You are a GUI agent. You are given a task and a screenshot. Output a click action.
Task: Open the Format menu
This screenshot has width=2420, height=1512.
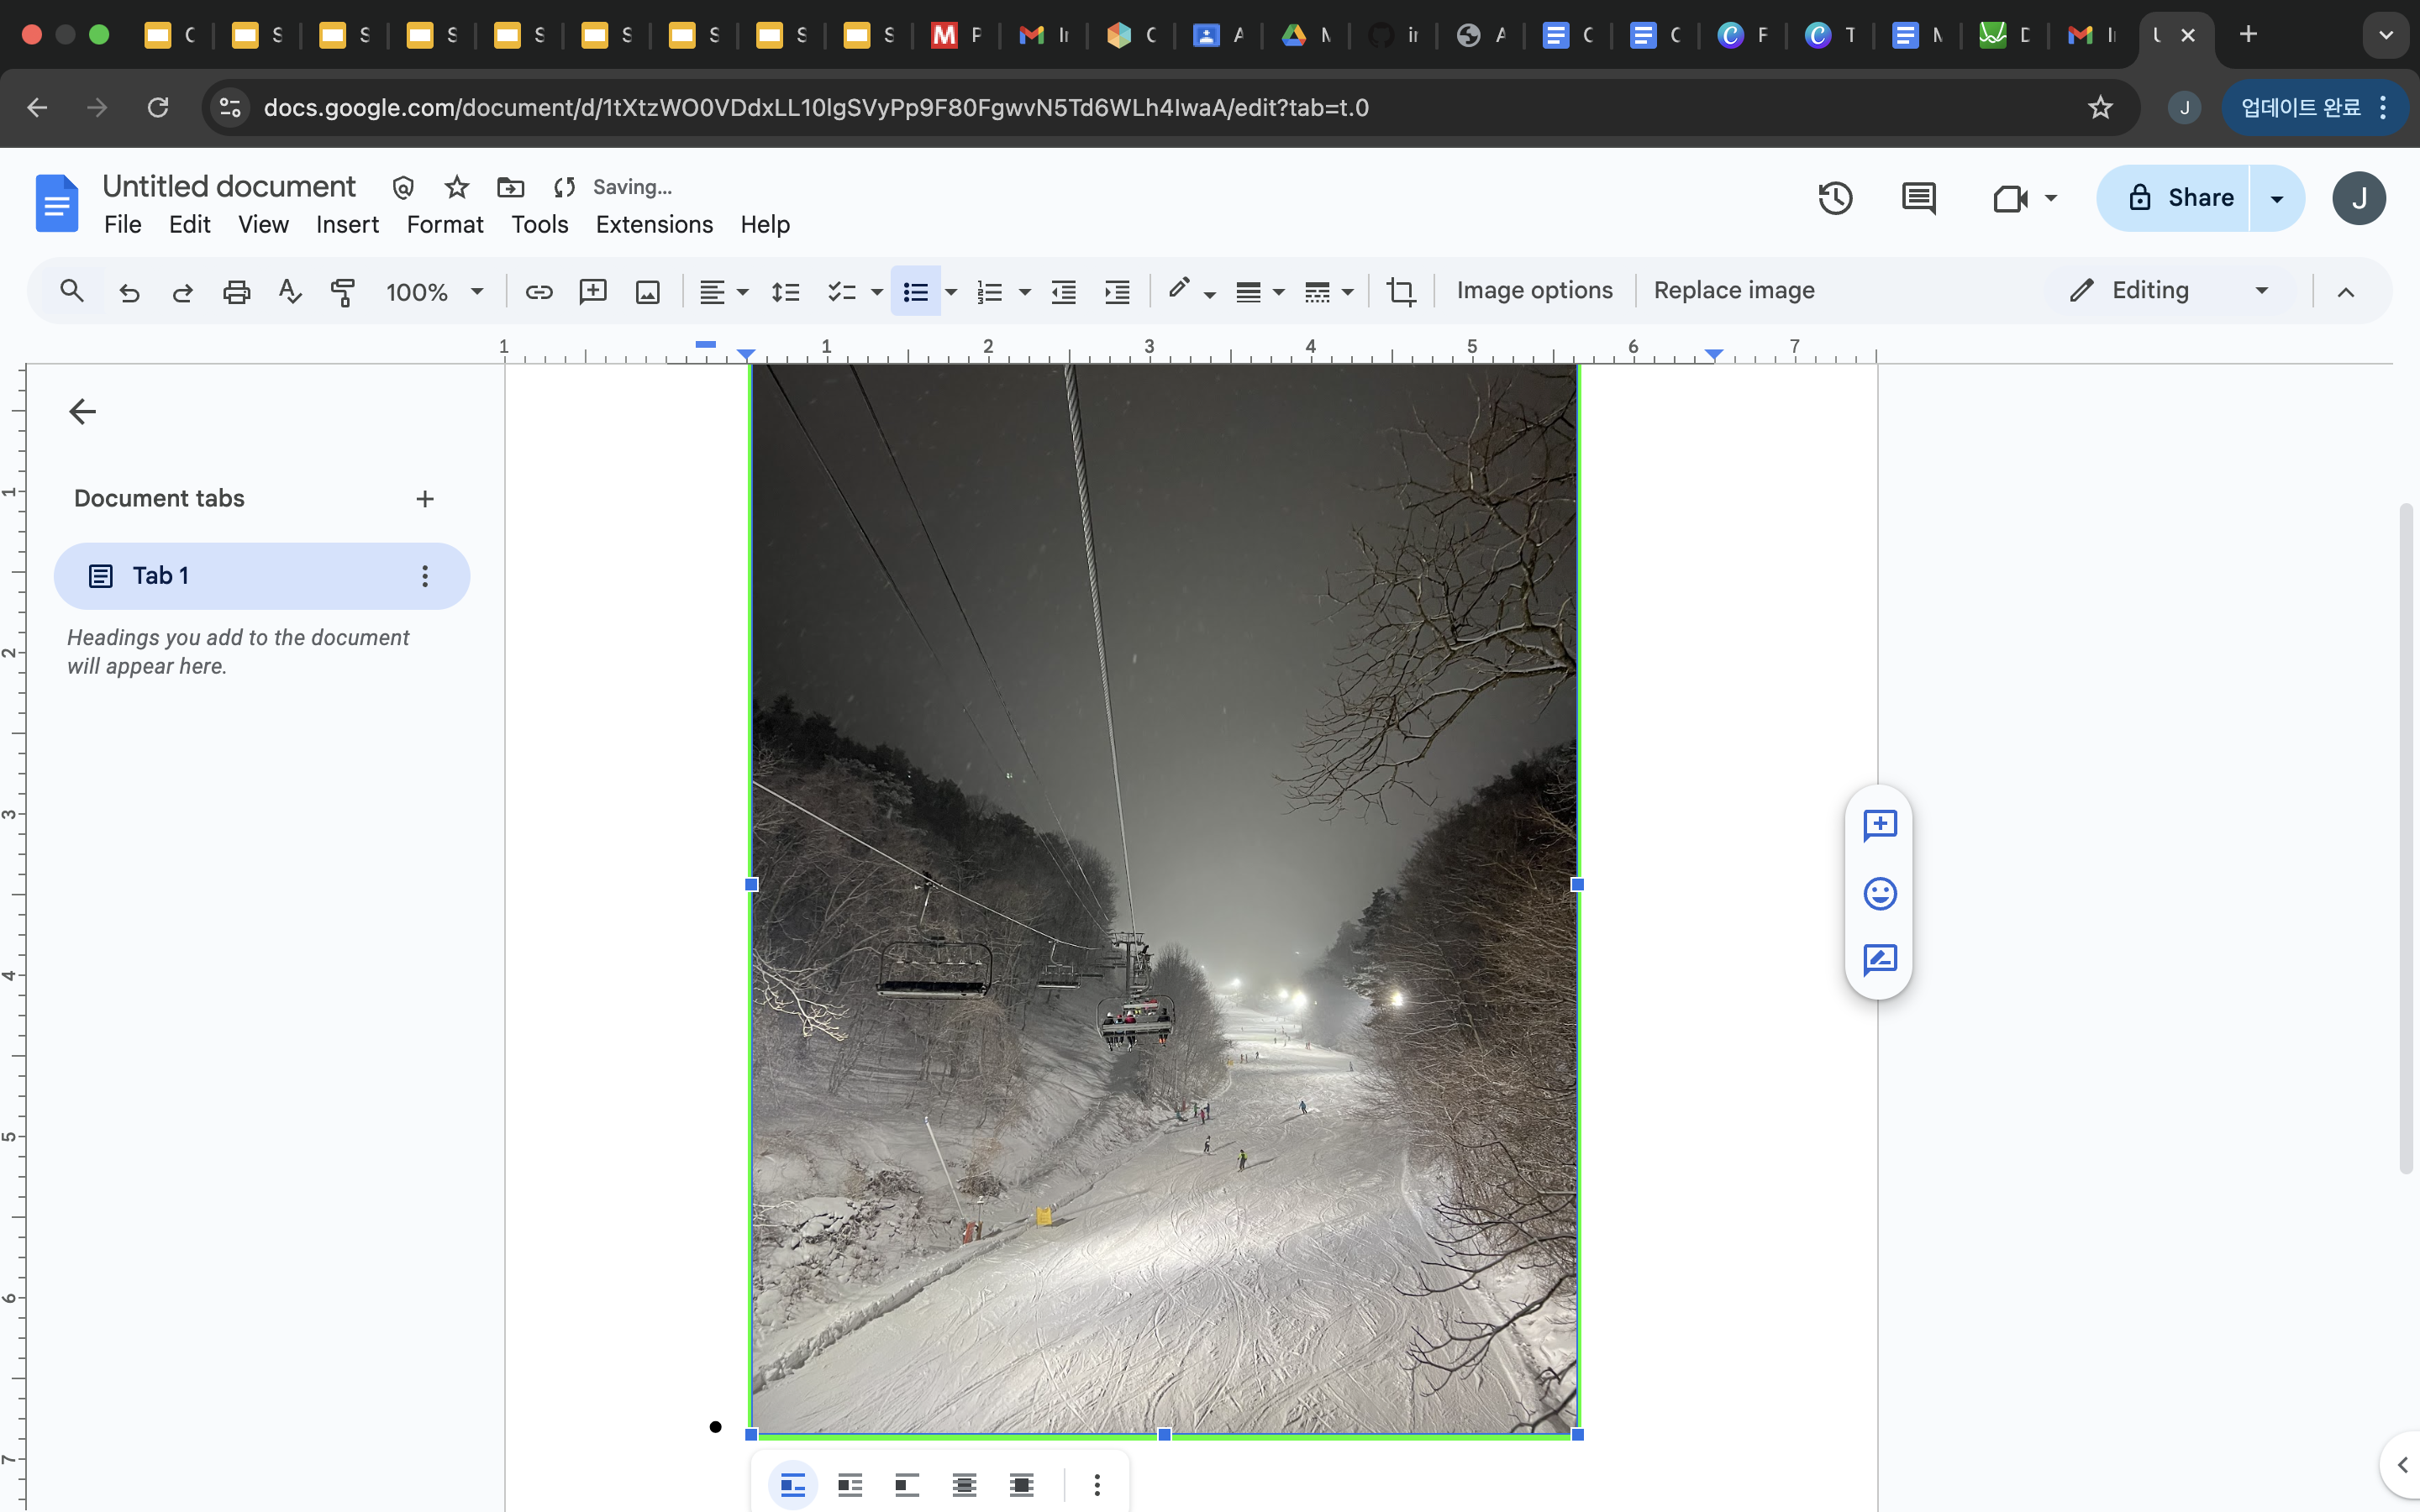pos(444,225)
